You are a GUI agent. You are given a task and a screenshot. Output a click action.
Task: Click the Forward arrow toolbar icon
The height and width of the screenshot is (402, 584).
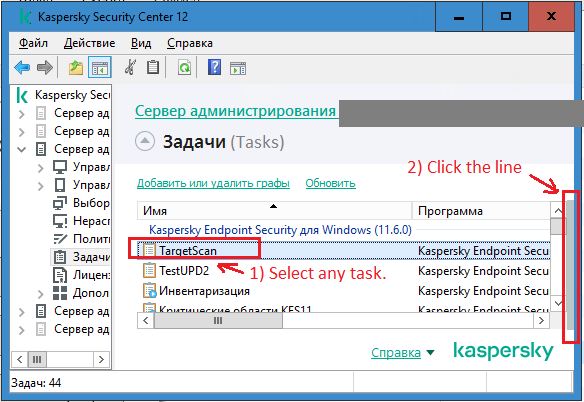[45, 68]
